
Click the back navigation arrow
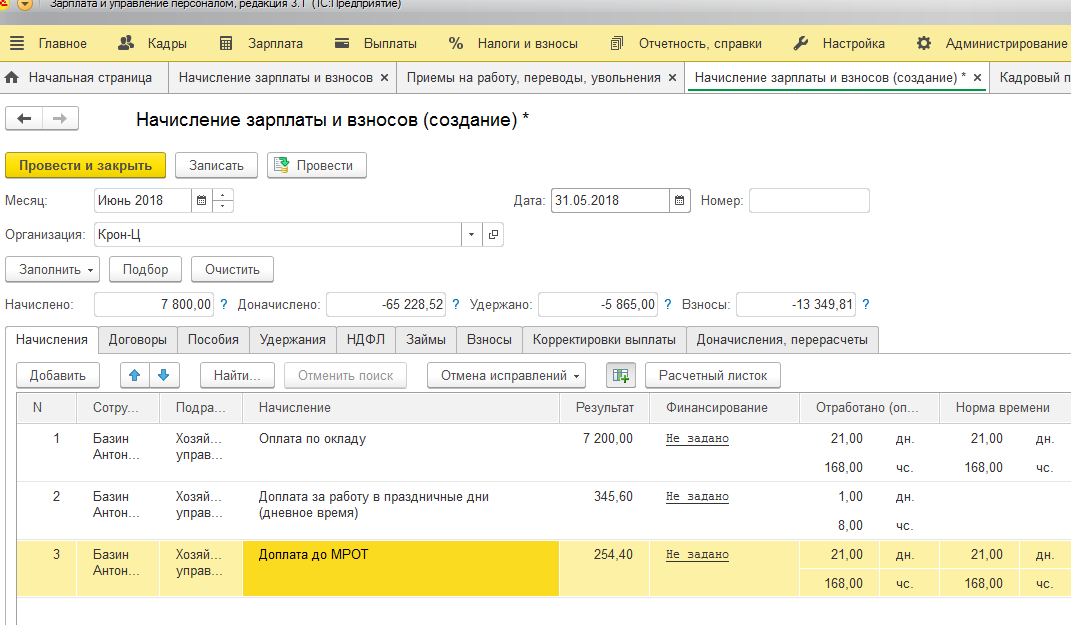(x=24, y=119)
